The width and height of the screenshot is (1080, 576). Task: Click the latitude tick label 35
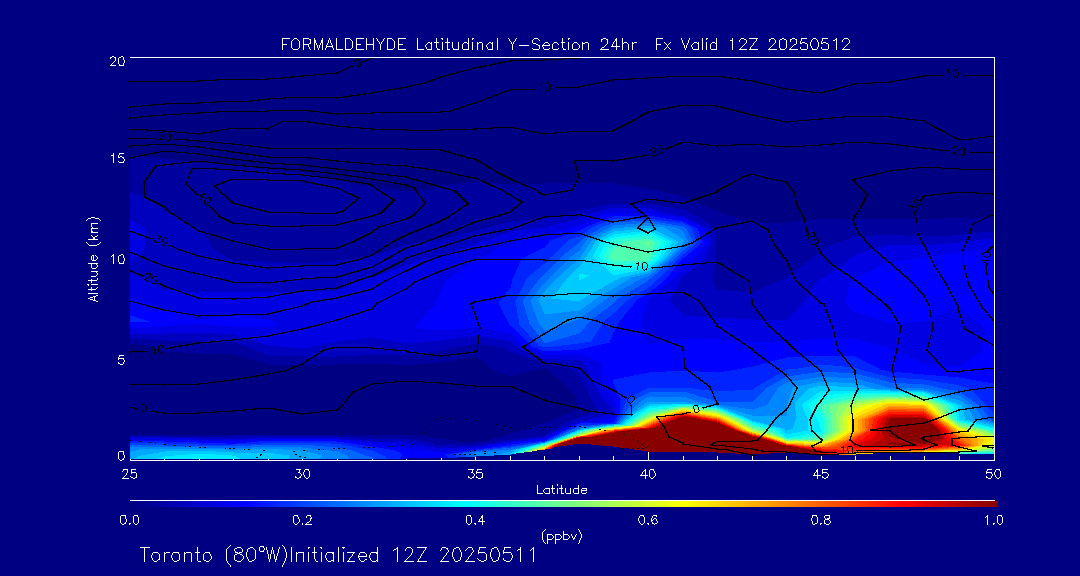[x=475, y=474]
